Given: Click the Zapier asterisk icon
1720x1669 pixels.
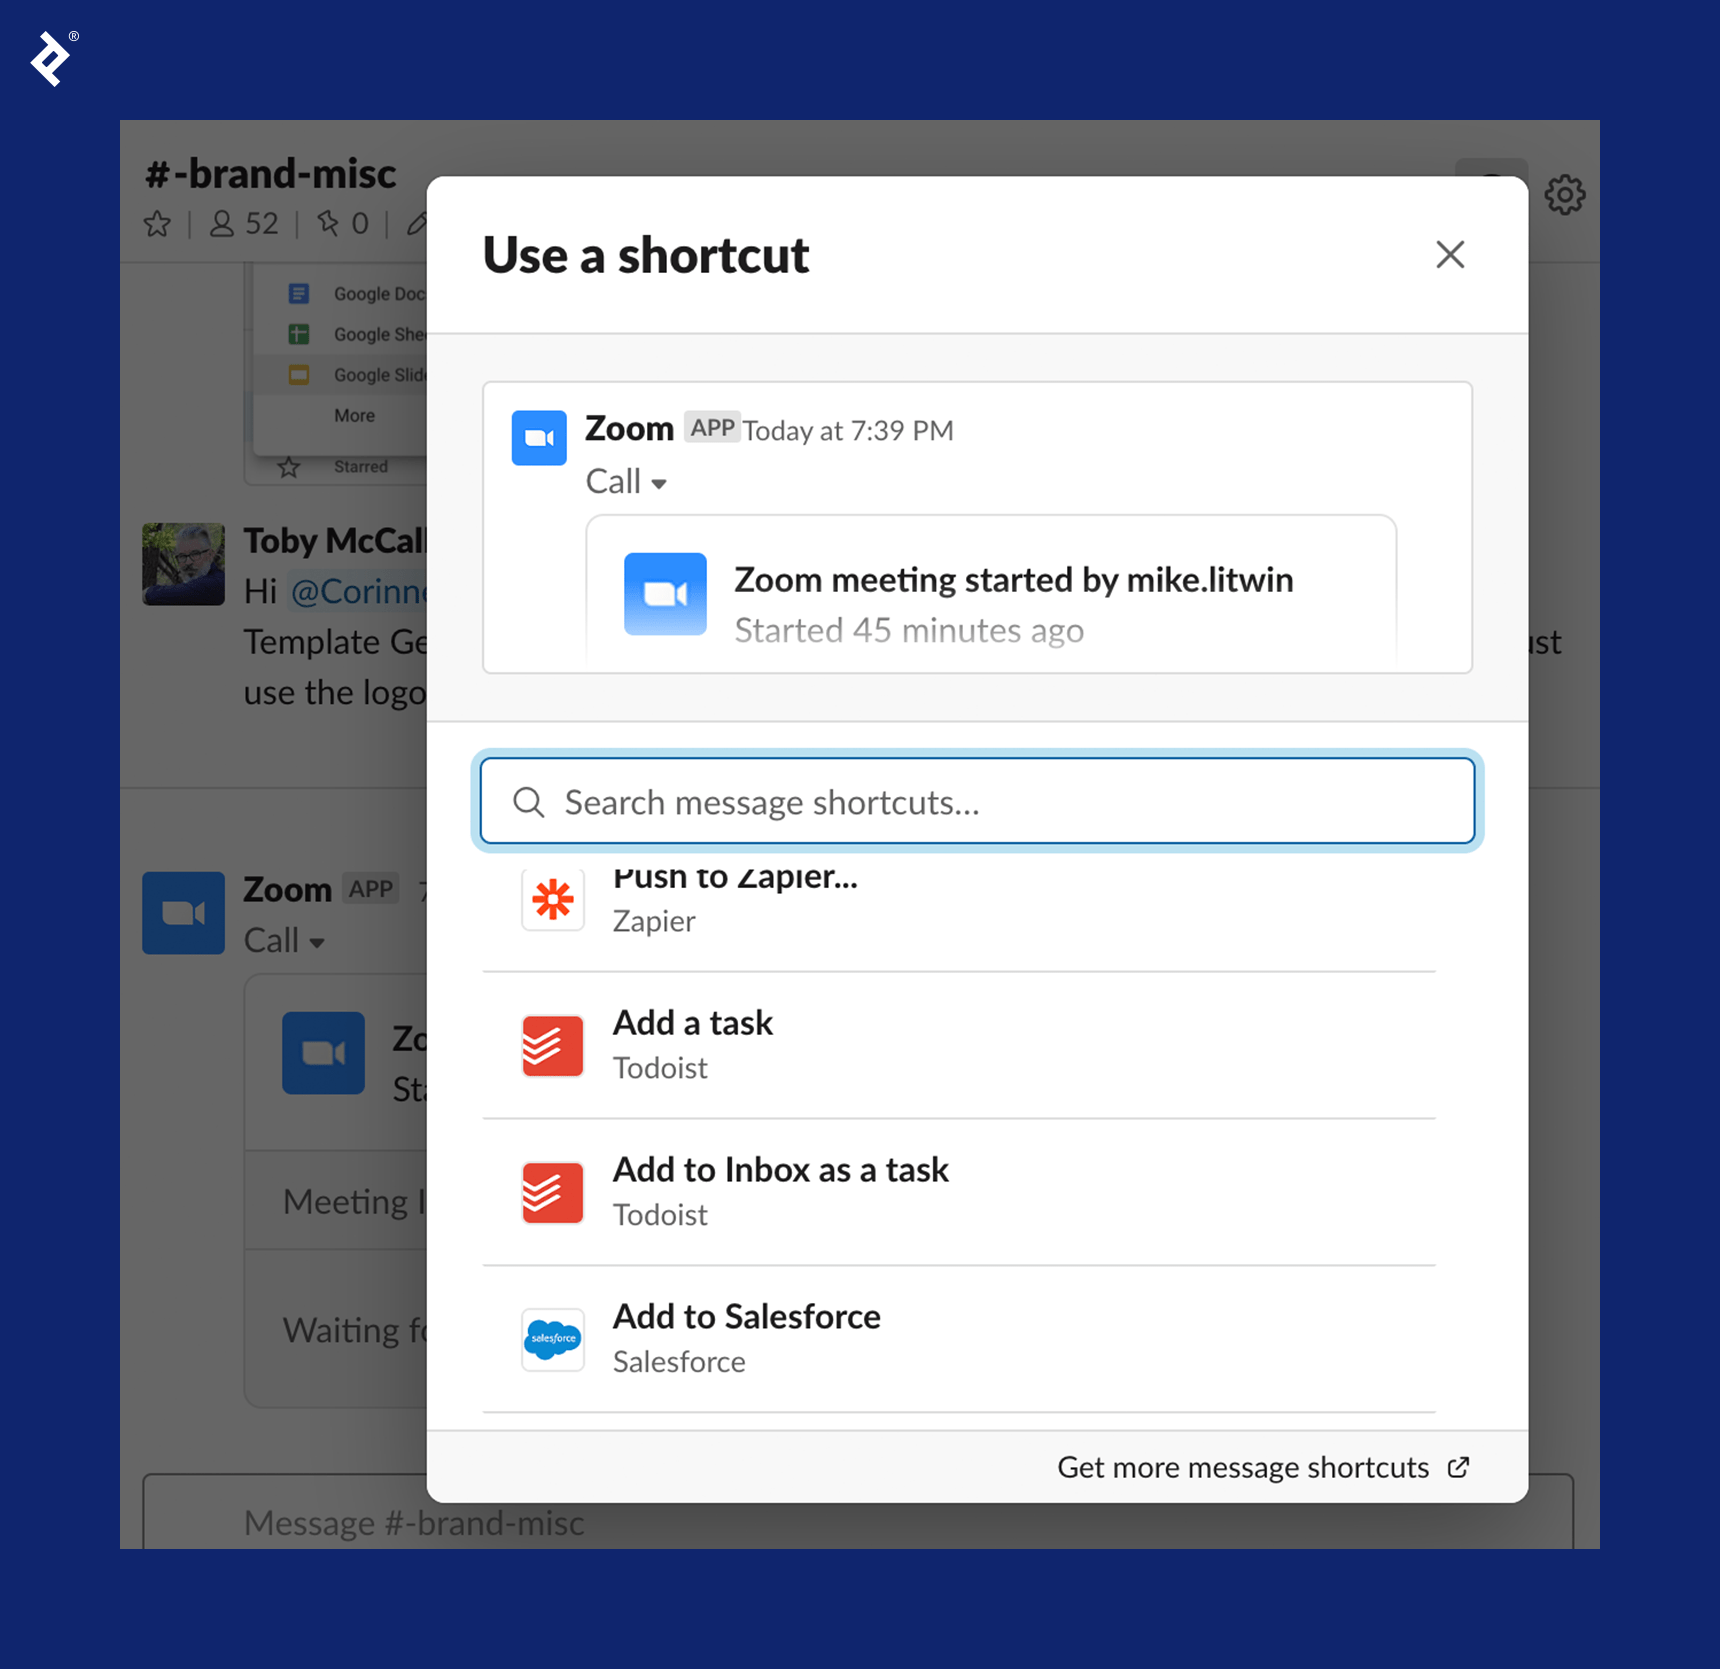Looking at the screenshot, I should (x=553, y=899).
